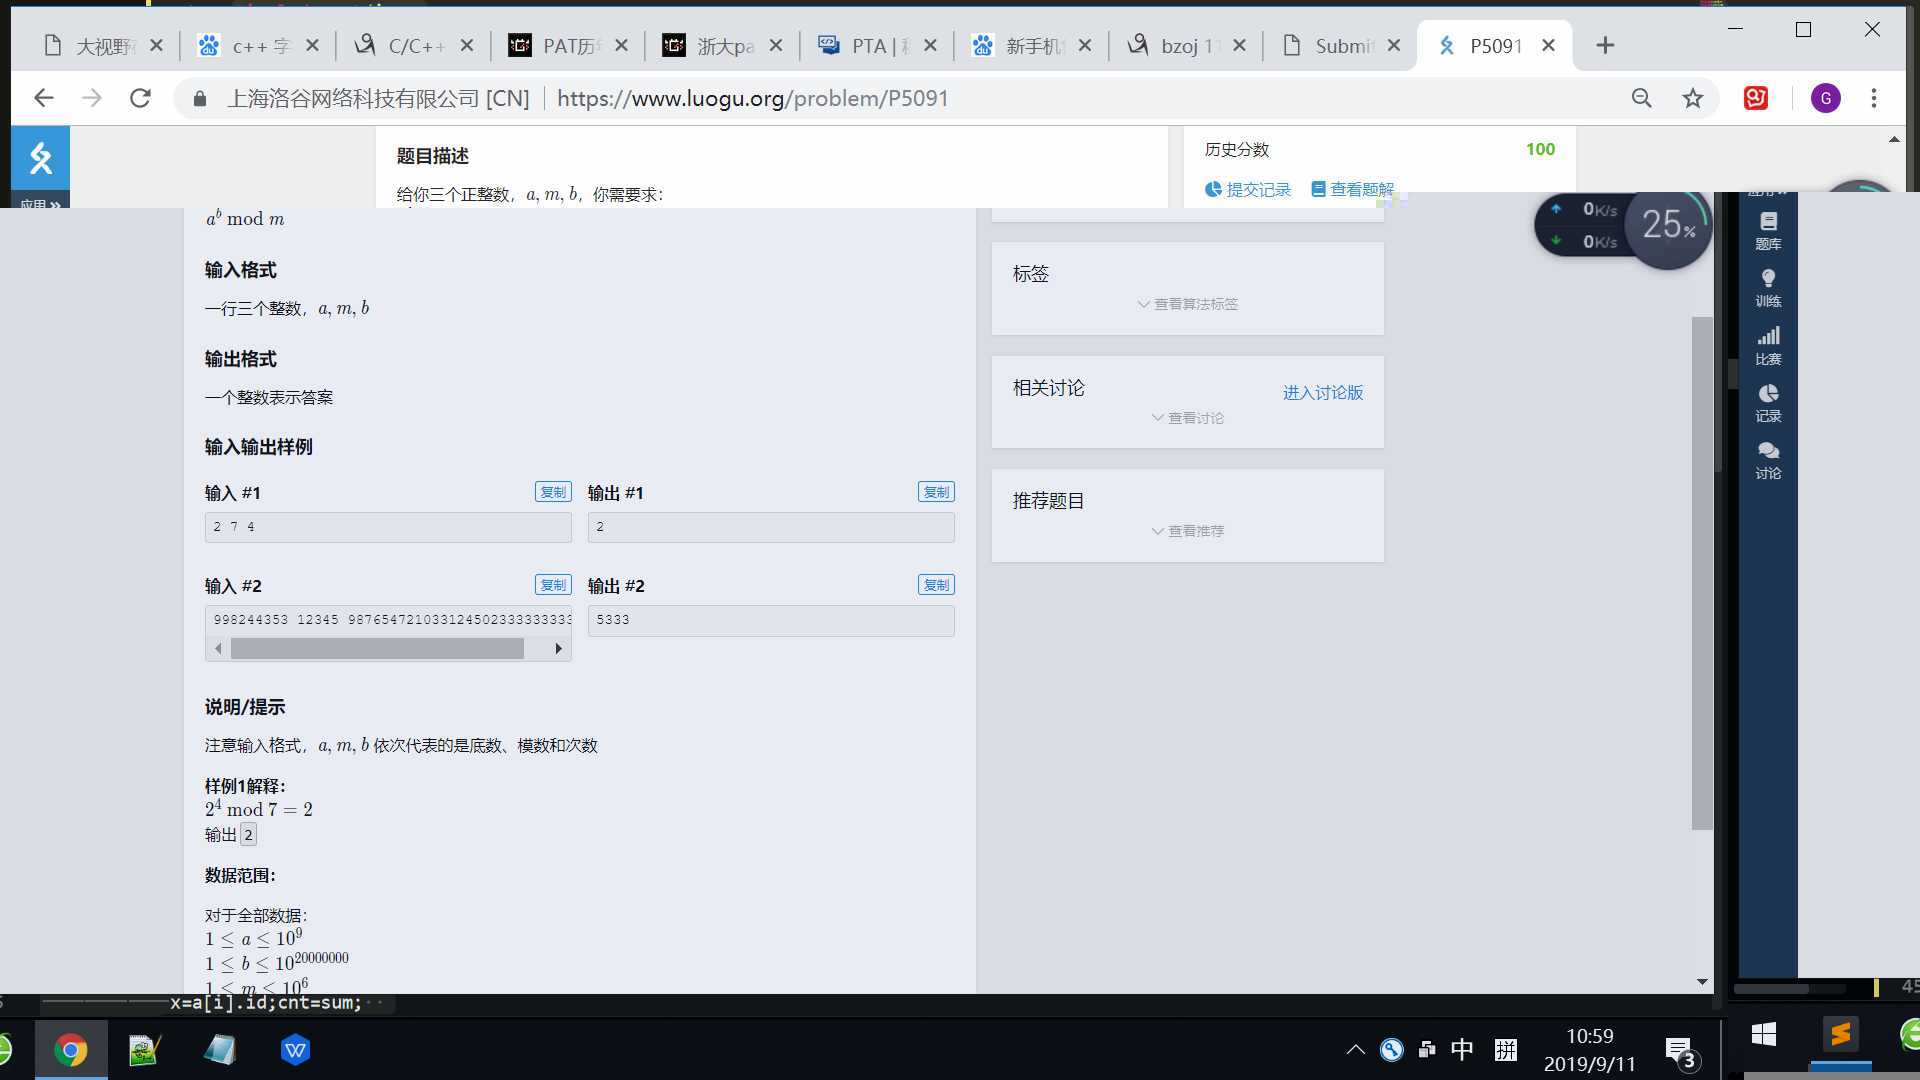
Task: Click left arrow of input #2 scrollbar
Action: [x=219, y=649]
